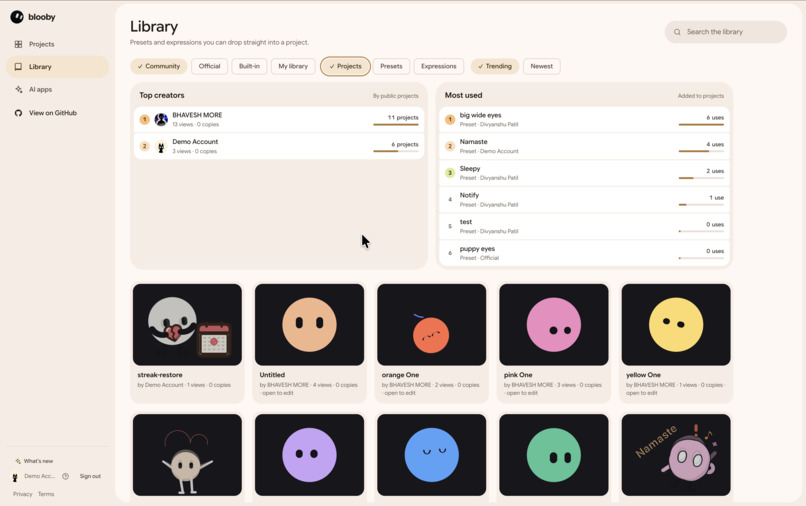806x506 pixels.
Task: Click the What's new sparkle icon
Action: pos(18,461)
